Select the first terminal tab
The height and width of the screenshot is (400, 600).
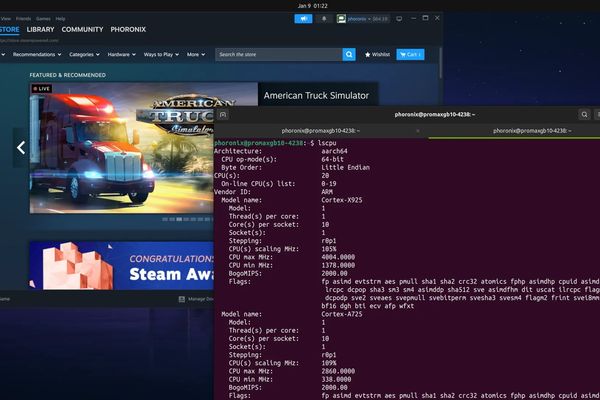[x=321, y=131]
